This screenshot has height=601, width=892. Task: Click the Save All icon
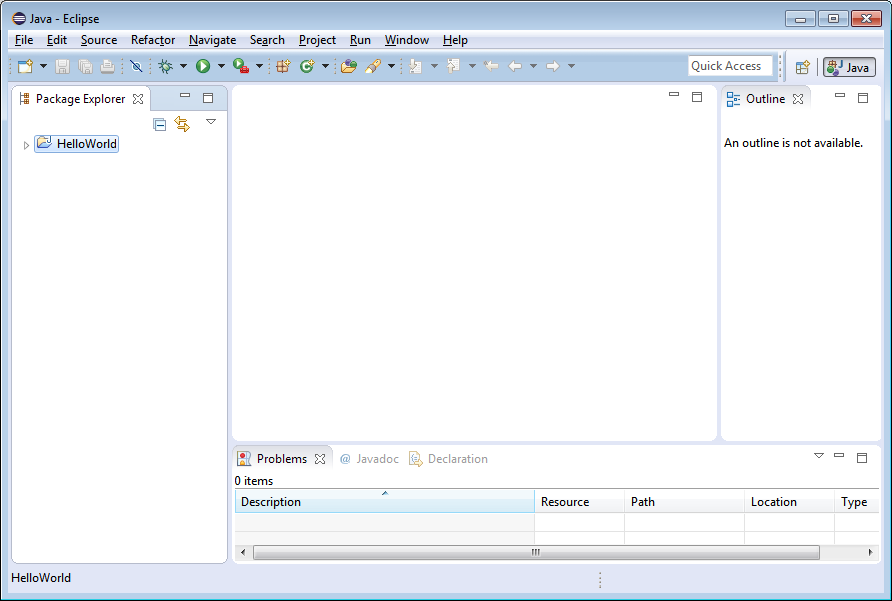[x=85, y=67]
